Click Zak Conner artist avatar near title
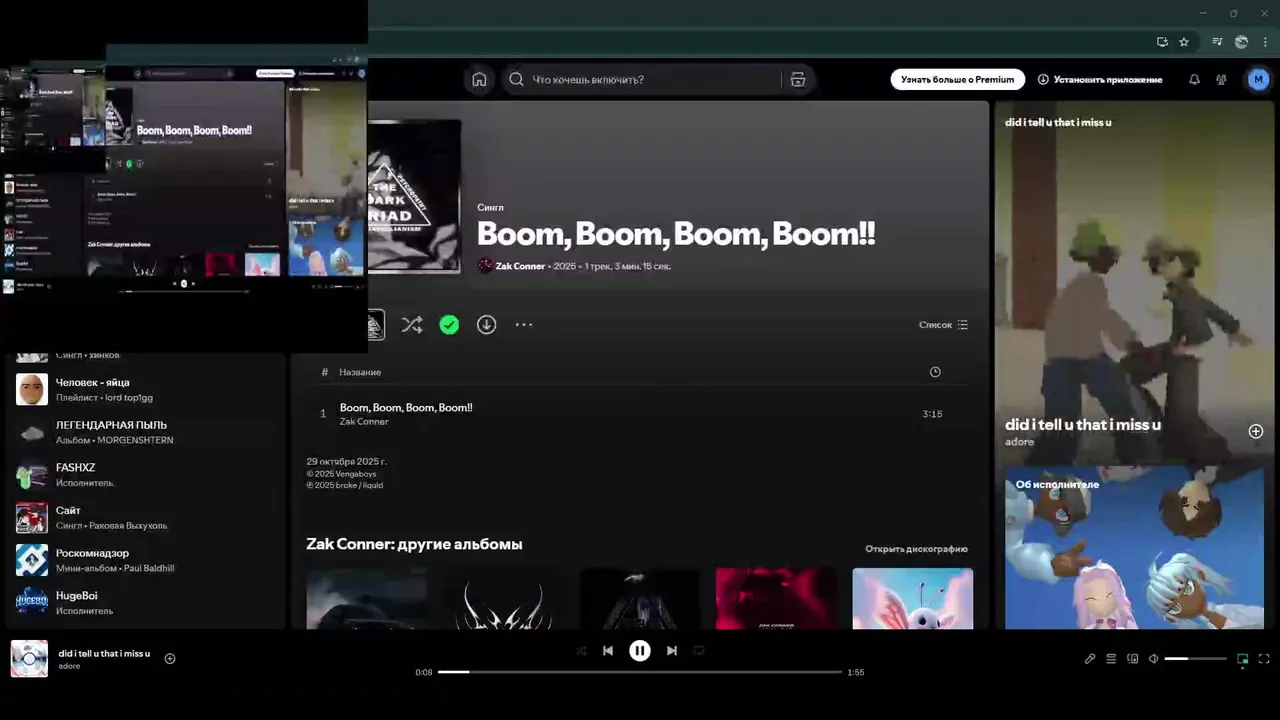This screenshot has height=720, width=1280. [485, 266]
